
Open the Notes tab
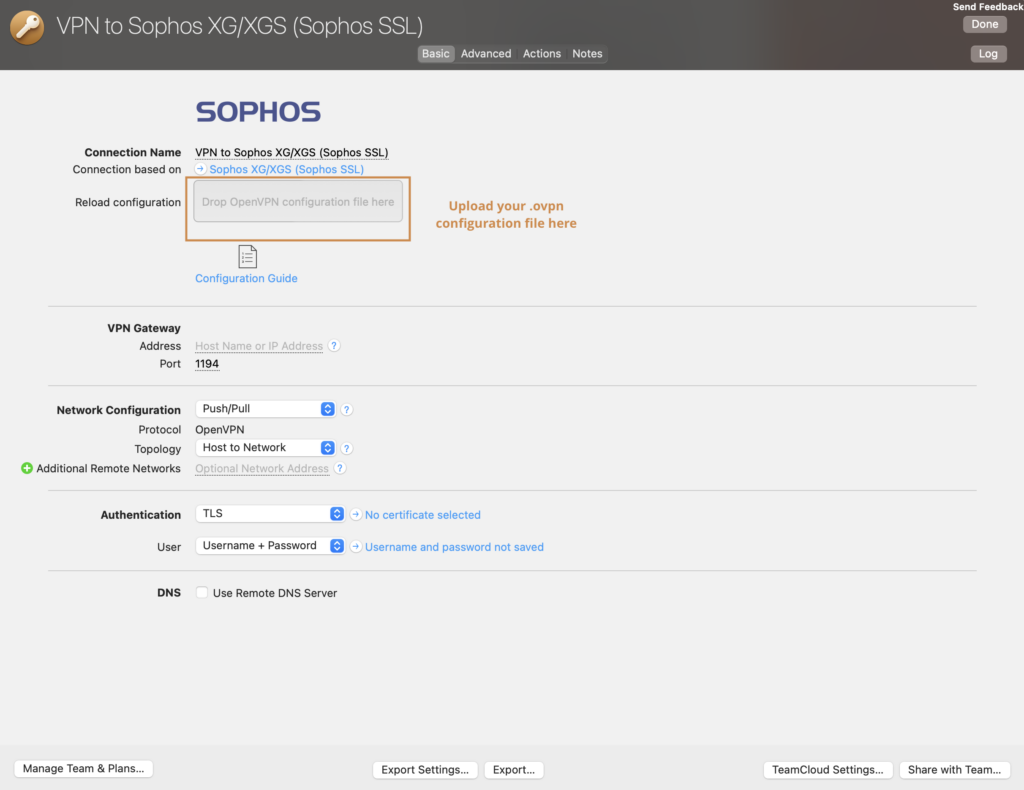[x=587, y=53]
